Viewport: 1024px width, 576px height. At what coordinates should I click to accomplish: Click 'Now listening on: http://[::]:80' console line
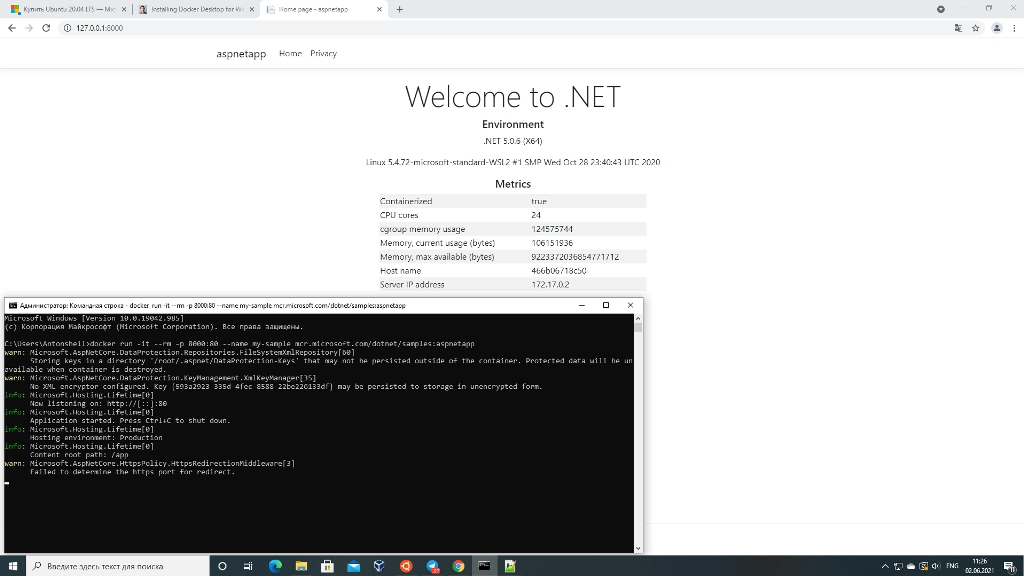click(x=98, y=404)
